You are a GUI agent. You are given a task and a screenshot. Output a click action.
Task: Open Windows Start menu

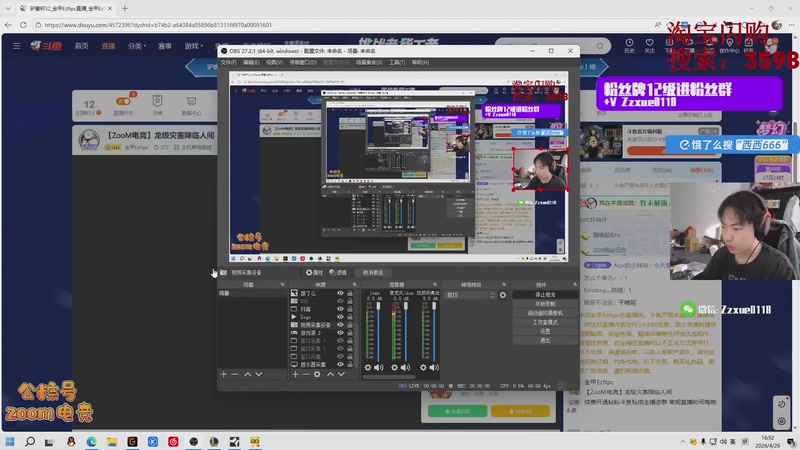[x=10, y=441]
